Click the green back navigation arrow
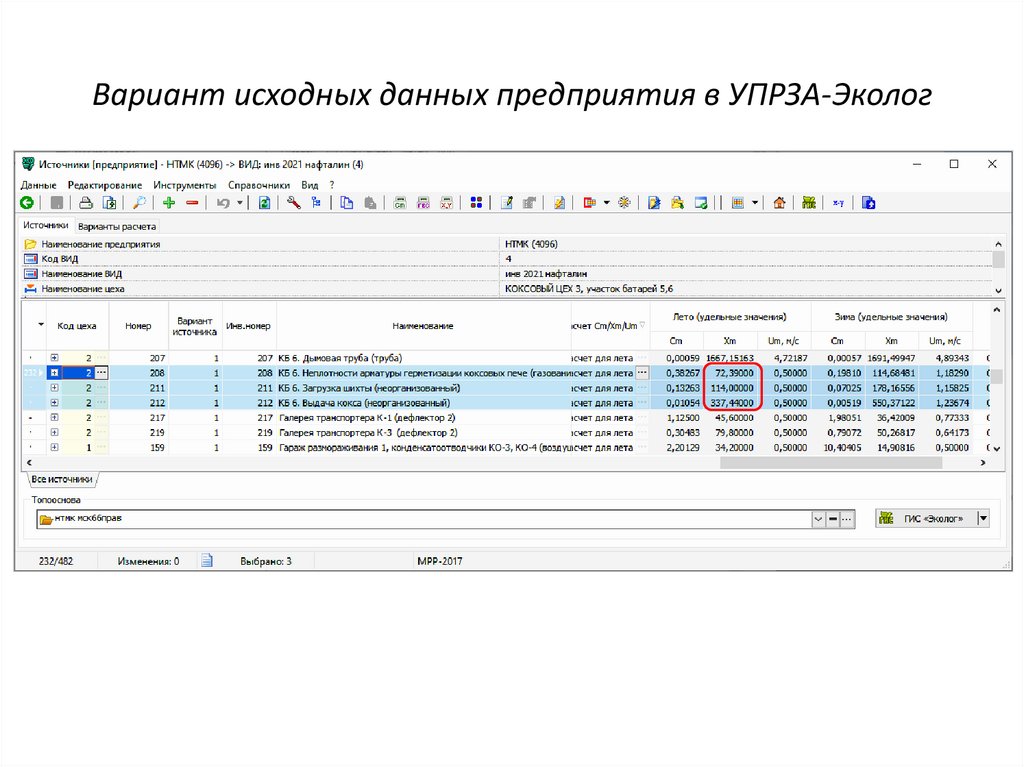The height and width of the screenshot is (767, 1024). 26,202
